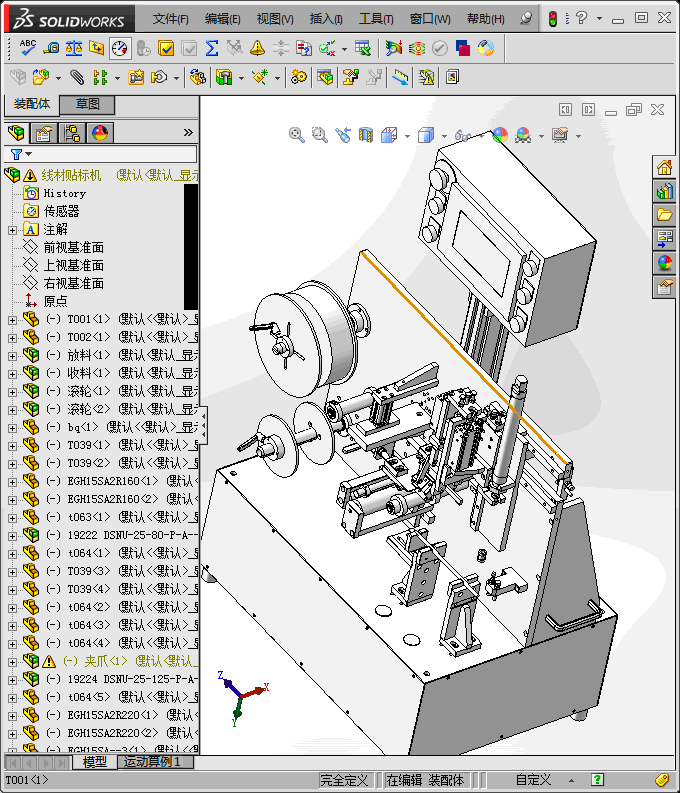Open the ConfigurationManager tab
This screenshot has height=793, width=680.
click(72, 133)
